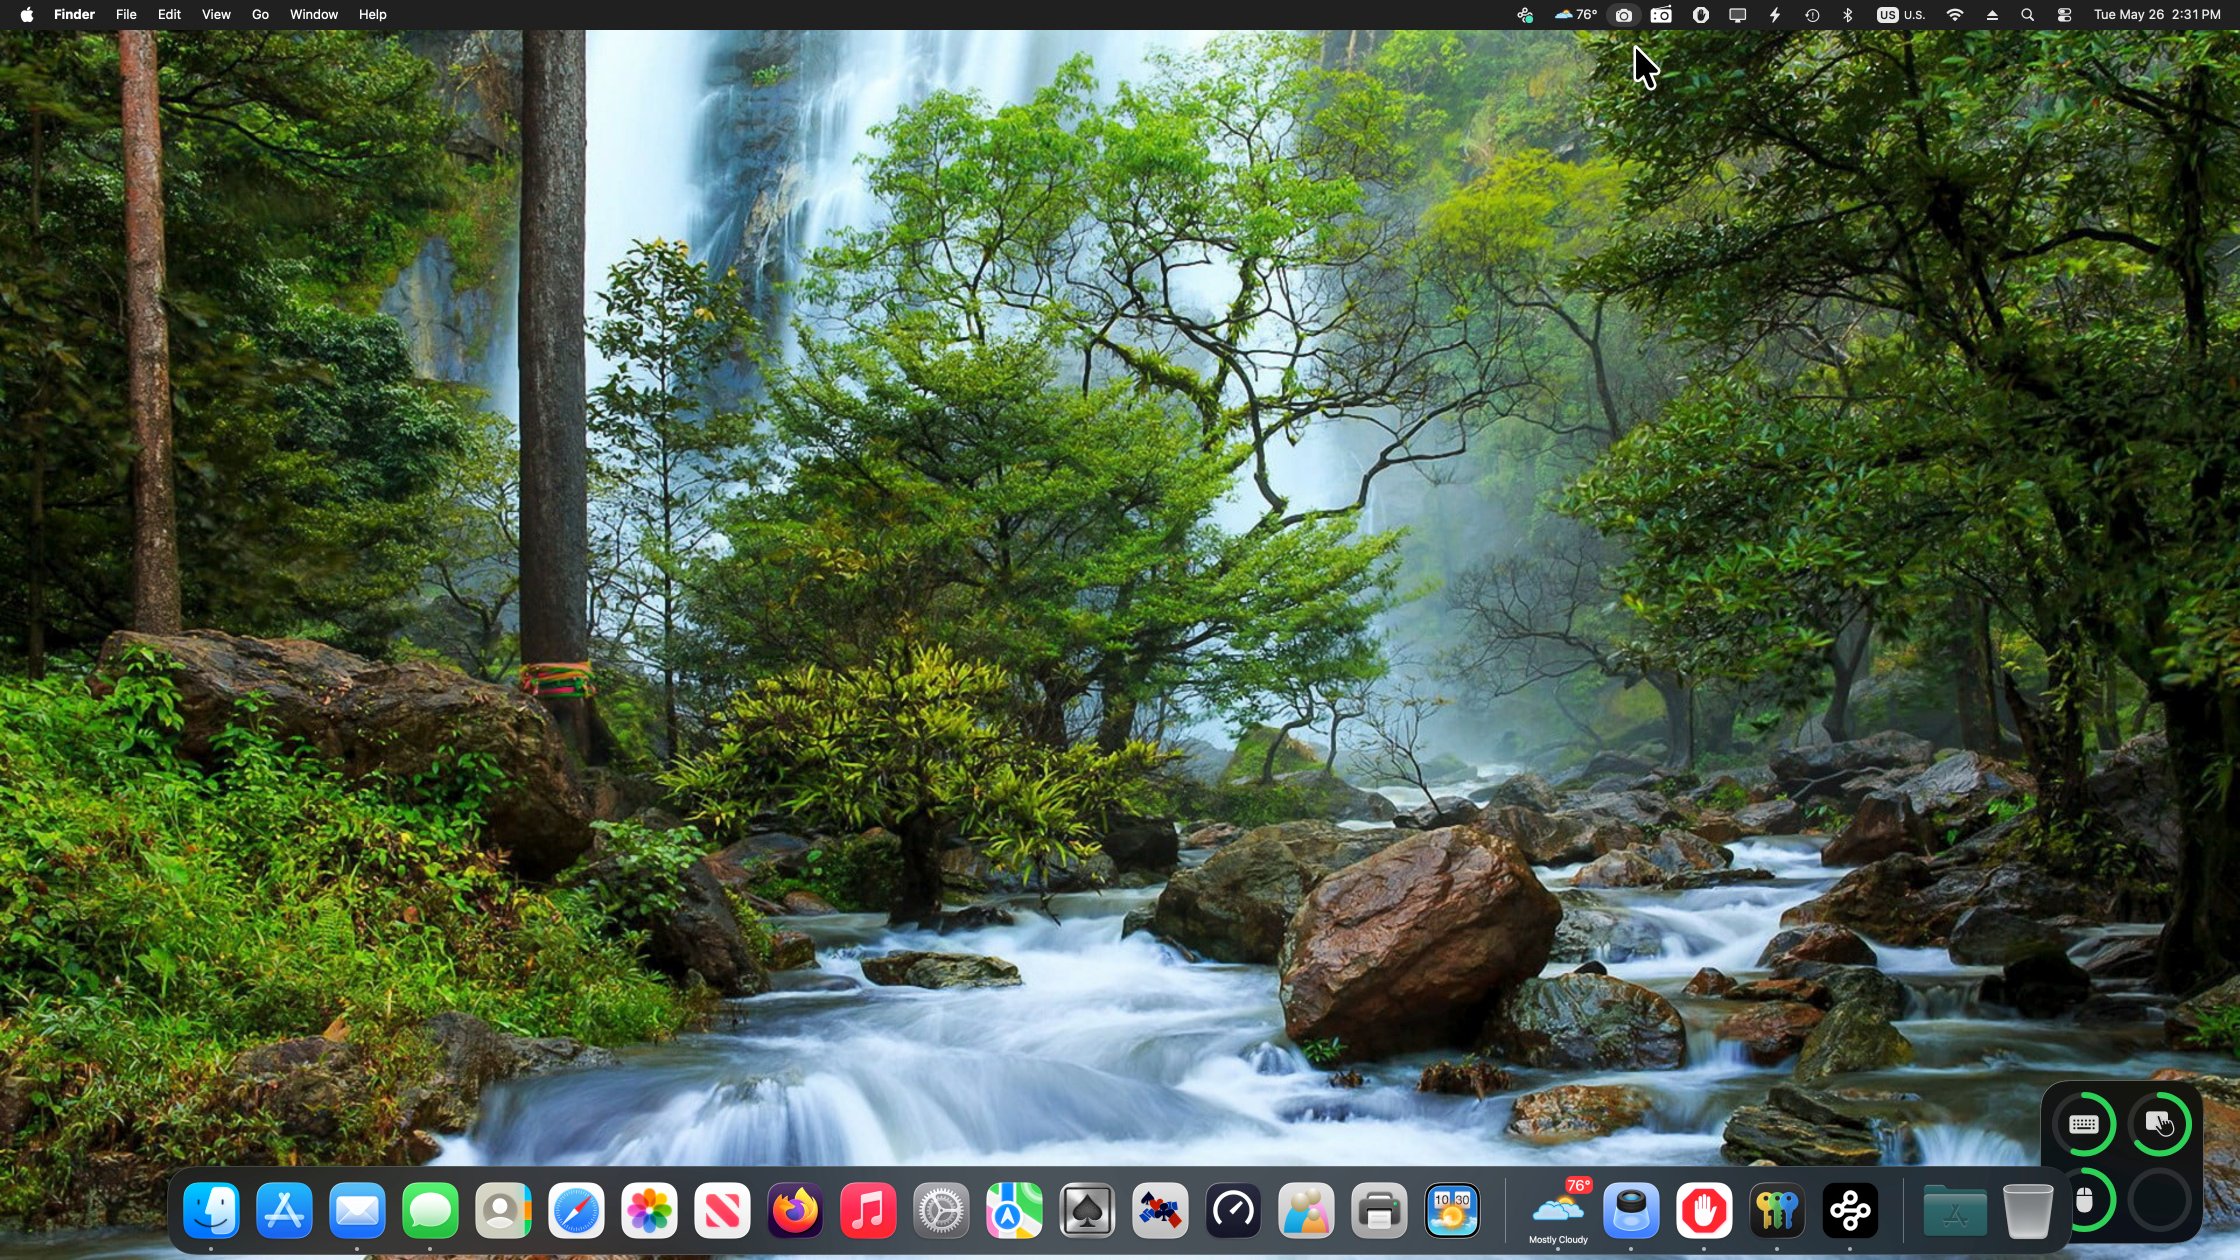
Task: Launch the App Store from the Dock
Action: 284,1210
